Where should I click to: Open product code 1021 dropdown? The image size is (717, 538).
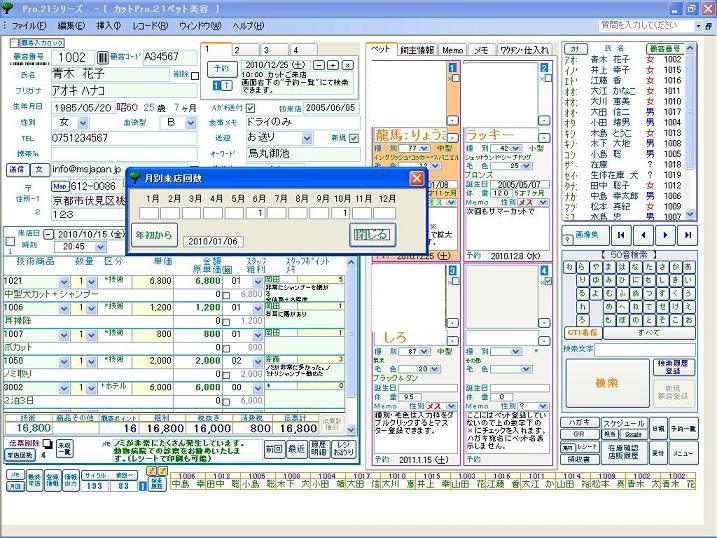(x=64, y=282)
